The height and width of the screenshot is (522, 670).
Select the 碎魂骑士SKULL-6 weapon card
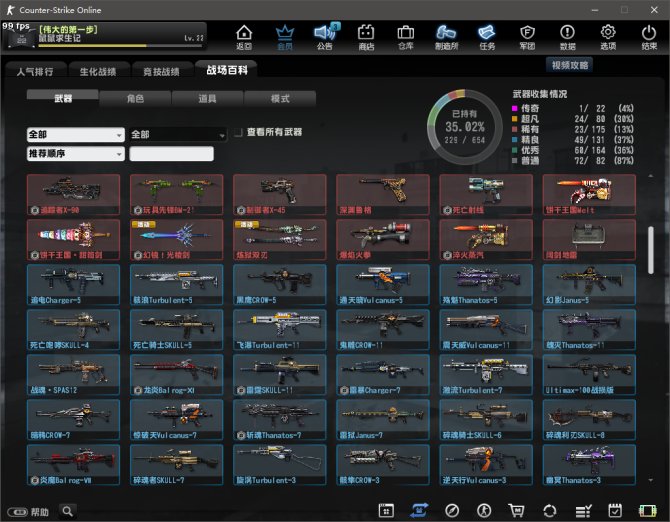[x=486, y=420]
